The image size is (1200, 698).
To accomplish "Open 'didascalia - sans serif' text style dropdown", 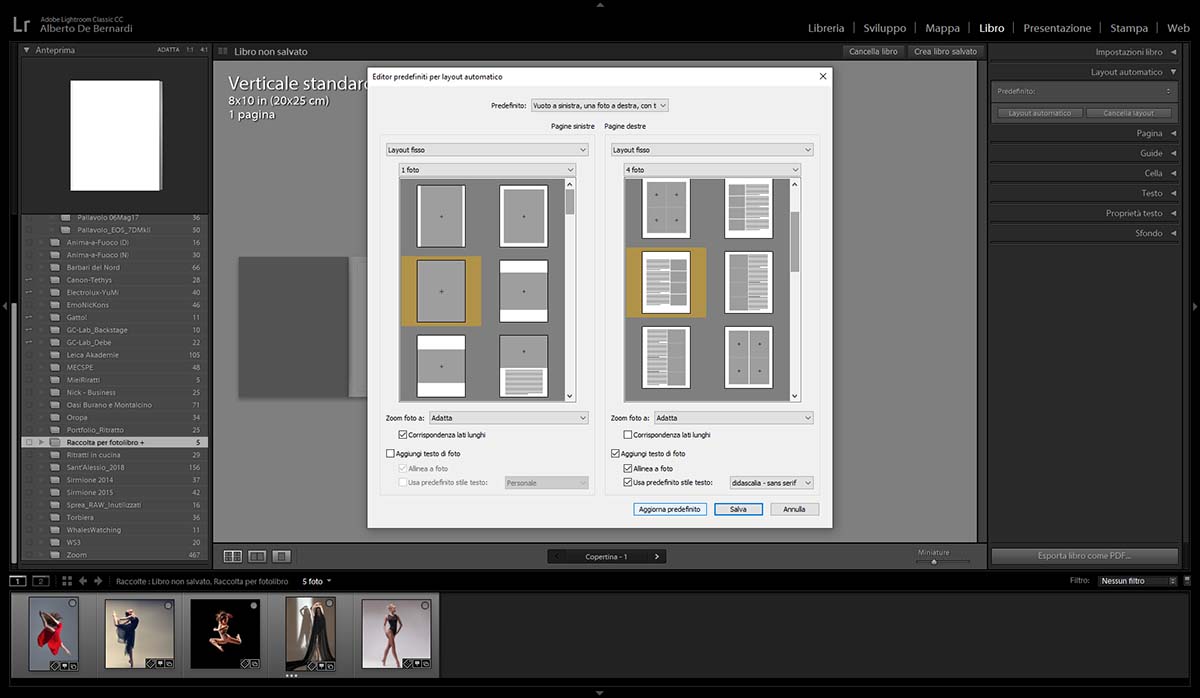I will pyautogui.click(x=771, y=483).
